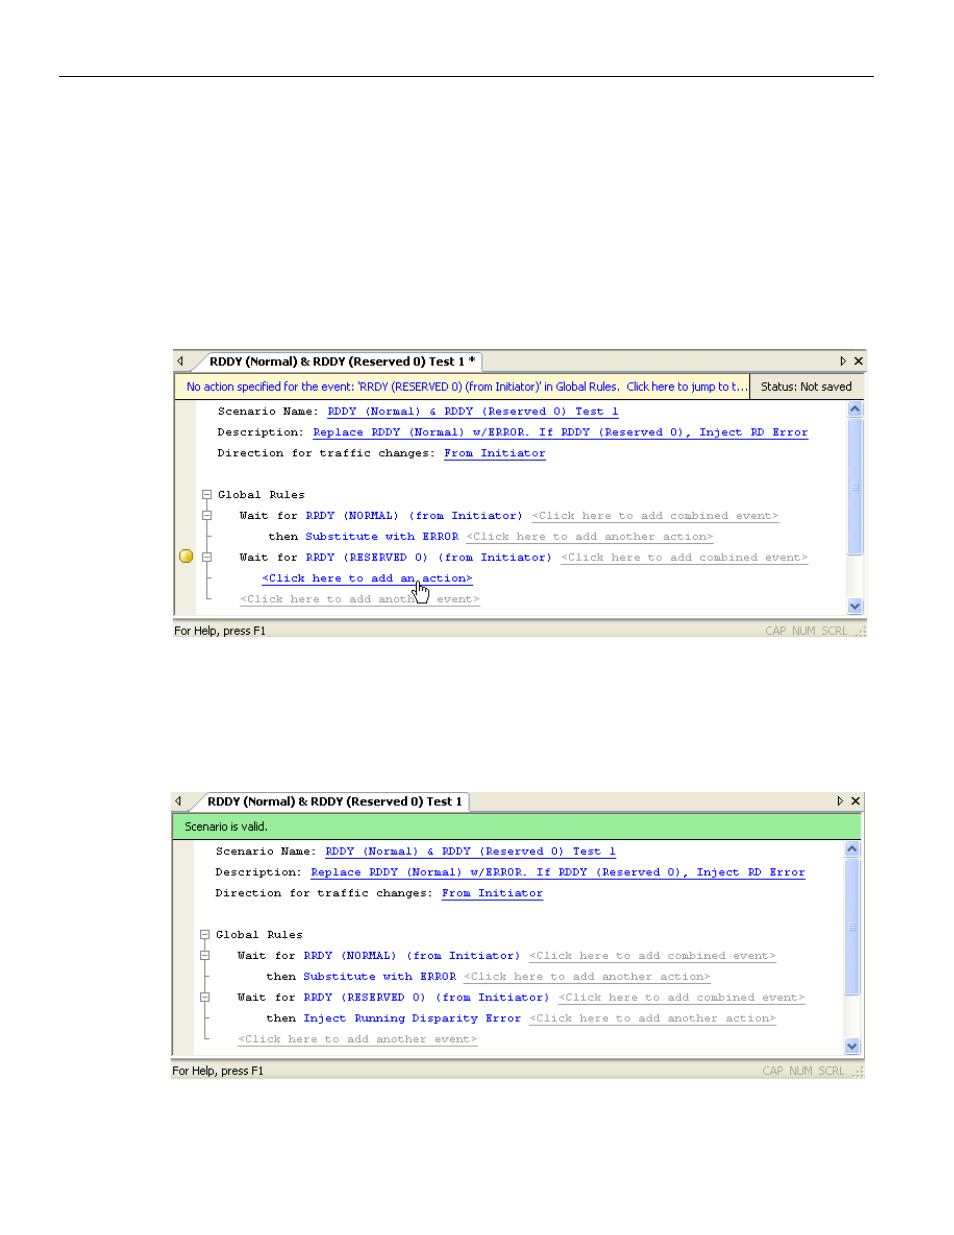Image resolution: width=954 pixels, height=1235 pixels.
Task: Select tab 'RDDY (Normal) & RDDY (Reserved 0) Test 1 *'
Action: 342,361
